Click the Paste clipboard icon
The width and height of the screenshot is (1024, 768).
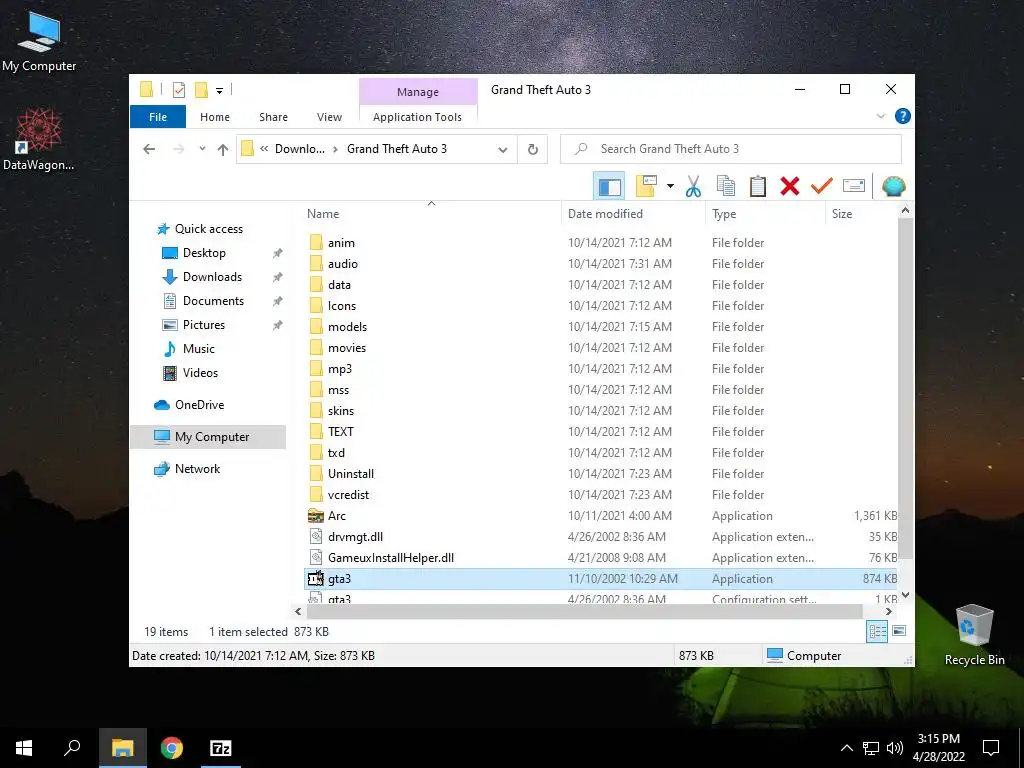(758, 186)
